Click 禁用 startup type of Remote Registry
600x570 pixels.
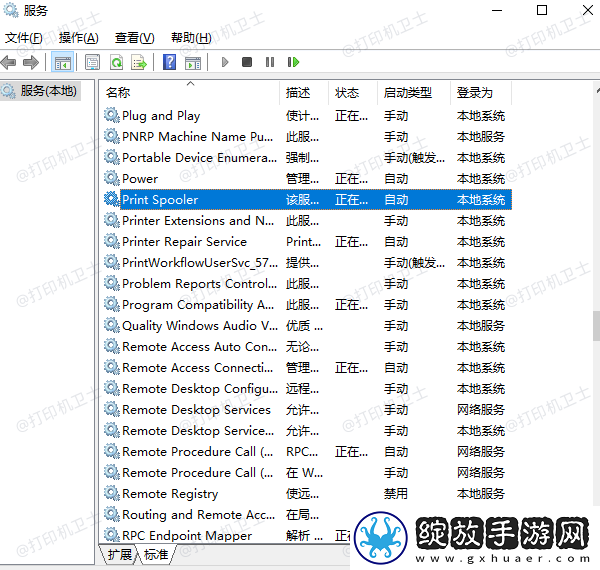click(x=396, y=493)
